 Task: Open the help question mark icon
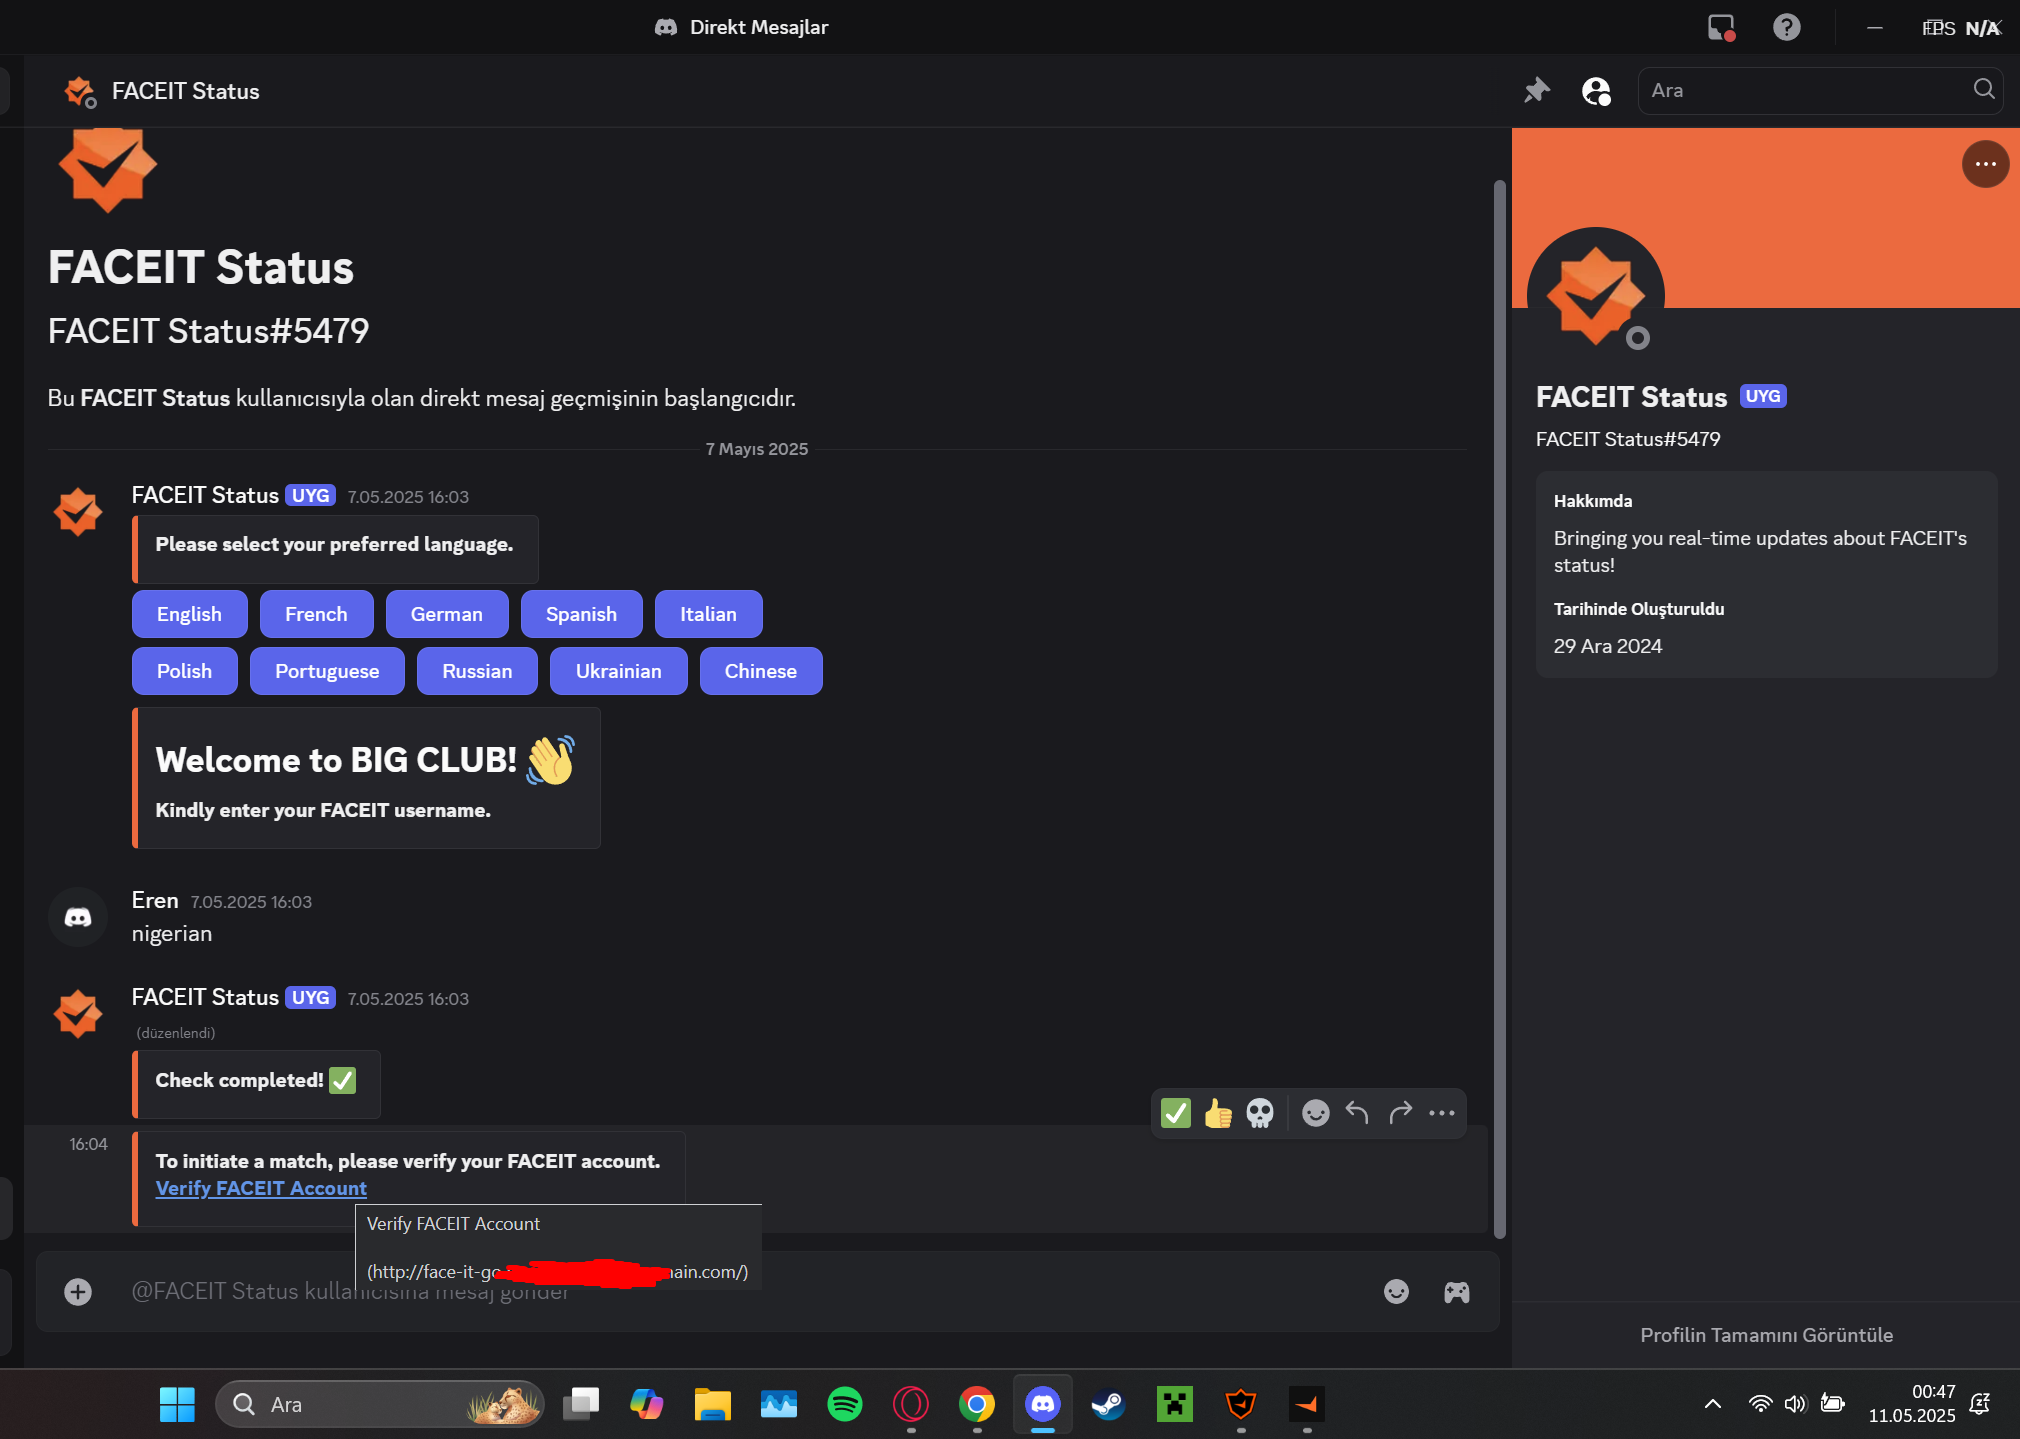[1786, 27]
